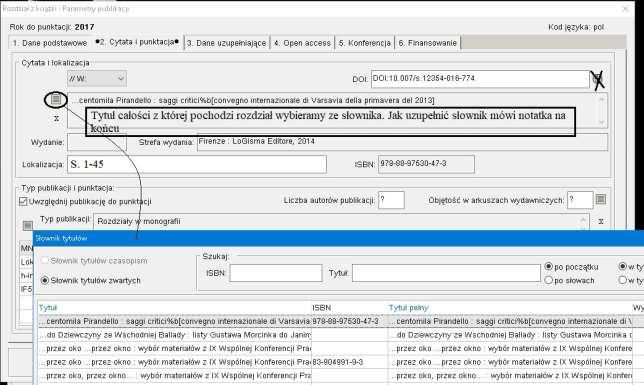Sort by the ISBN column header
This screenshot has height=385, width=644.
pos(322,308)
